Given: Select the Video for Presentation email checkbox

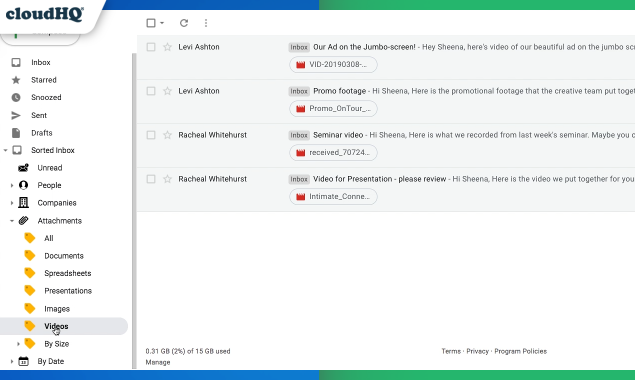Looking at the screenshot, I should tap(151, 179).
